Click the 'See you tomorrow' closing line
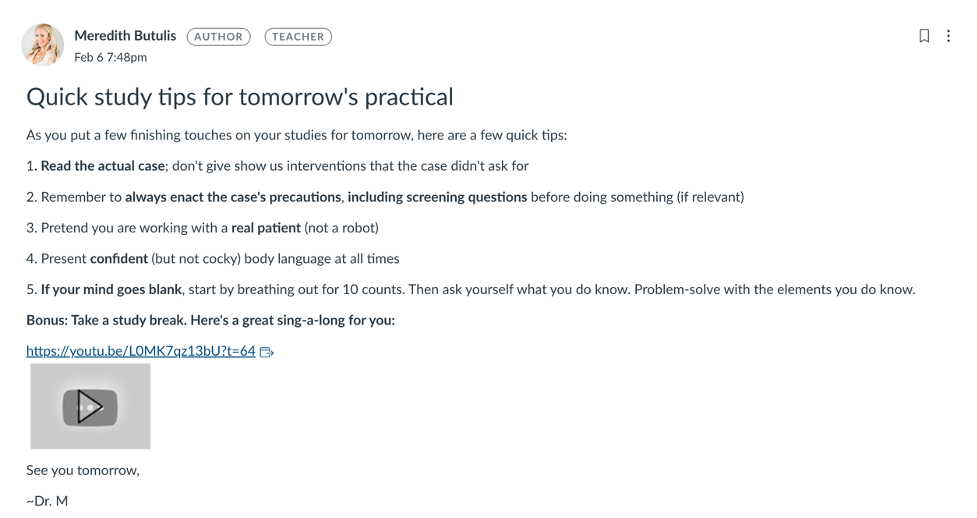The image size is (977, 518). tap(83, 471)
